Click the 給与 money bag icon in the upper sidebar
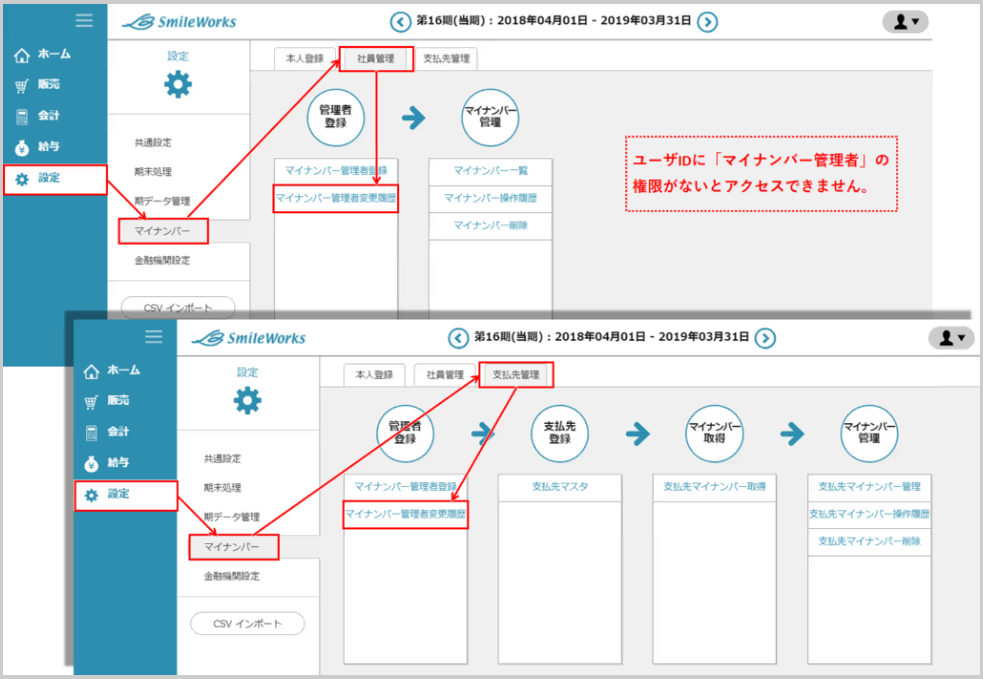Screen dimensions: 983x679 click(x=22, y=147)
